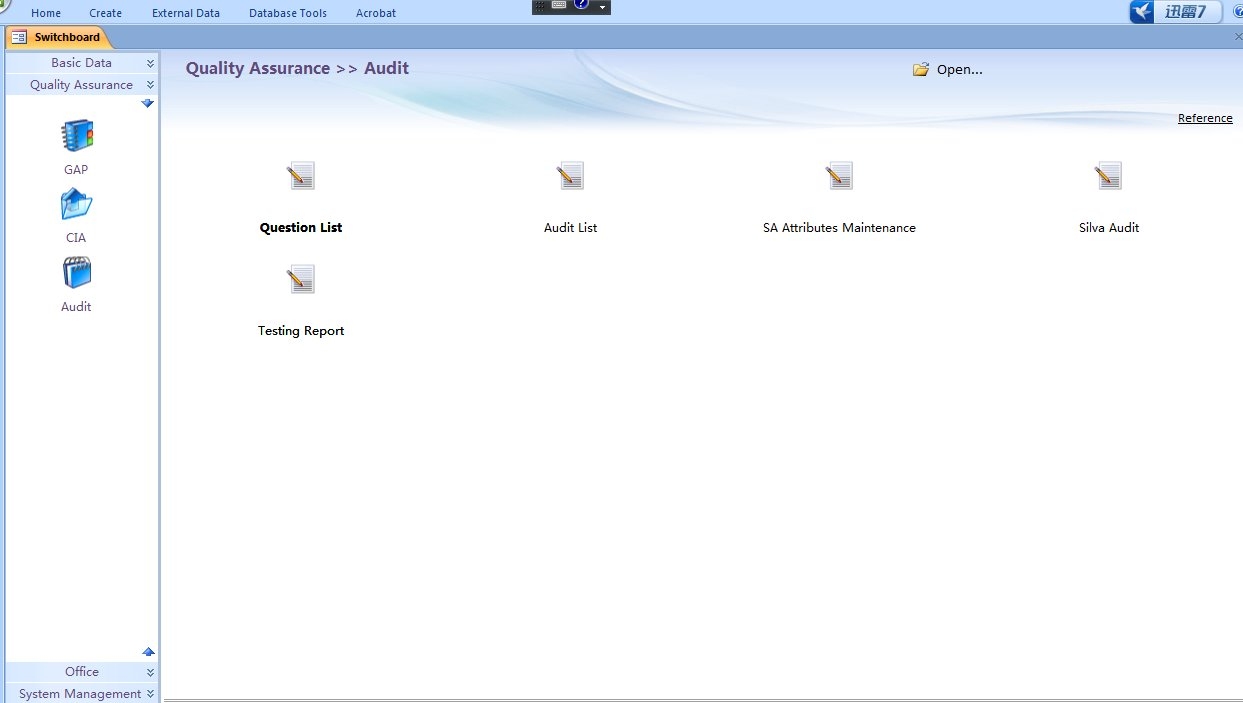Expand the System Management section
Screen dimensions: 1243x703
(81, 694)
